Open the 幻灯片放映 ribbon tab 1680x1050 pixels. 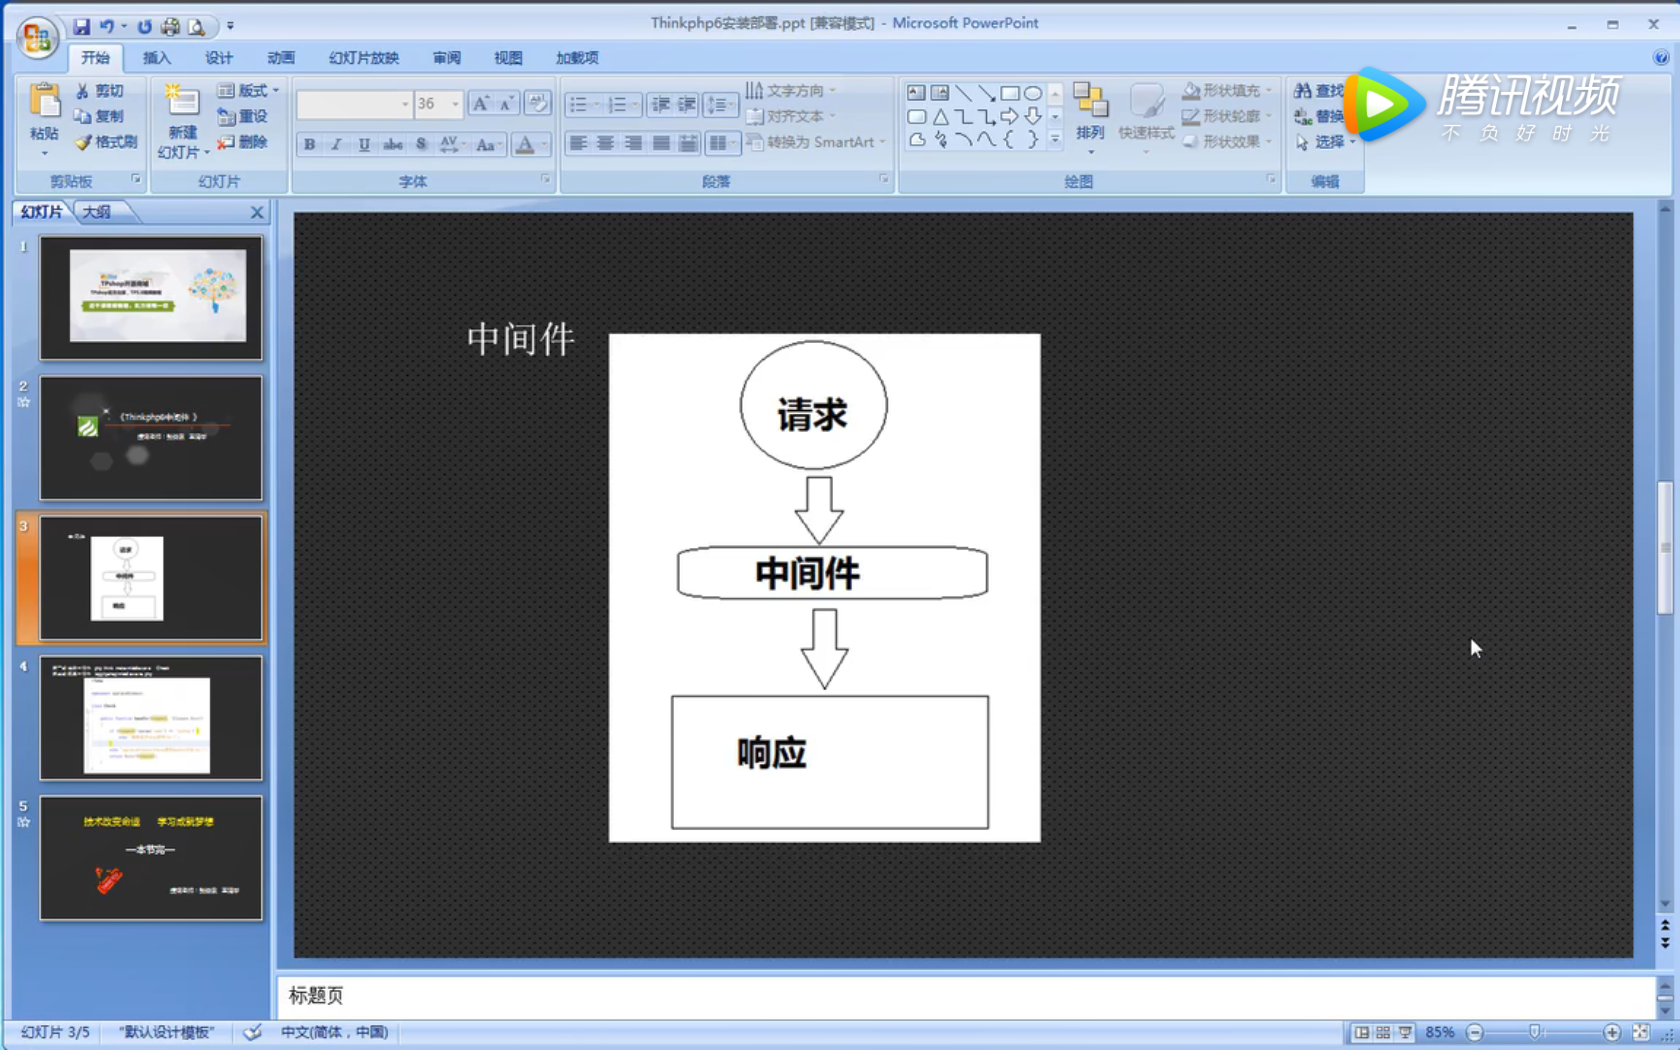364,58
